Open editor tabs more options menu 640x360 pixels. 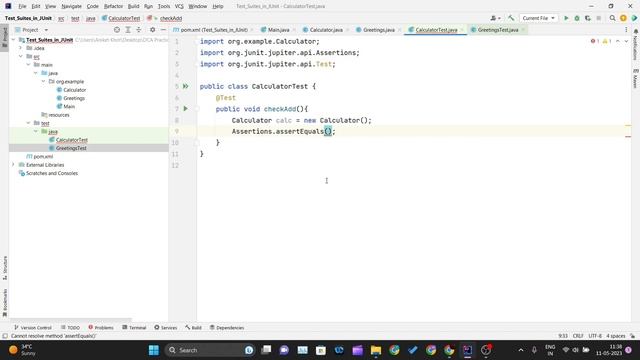(626, 30)
